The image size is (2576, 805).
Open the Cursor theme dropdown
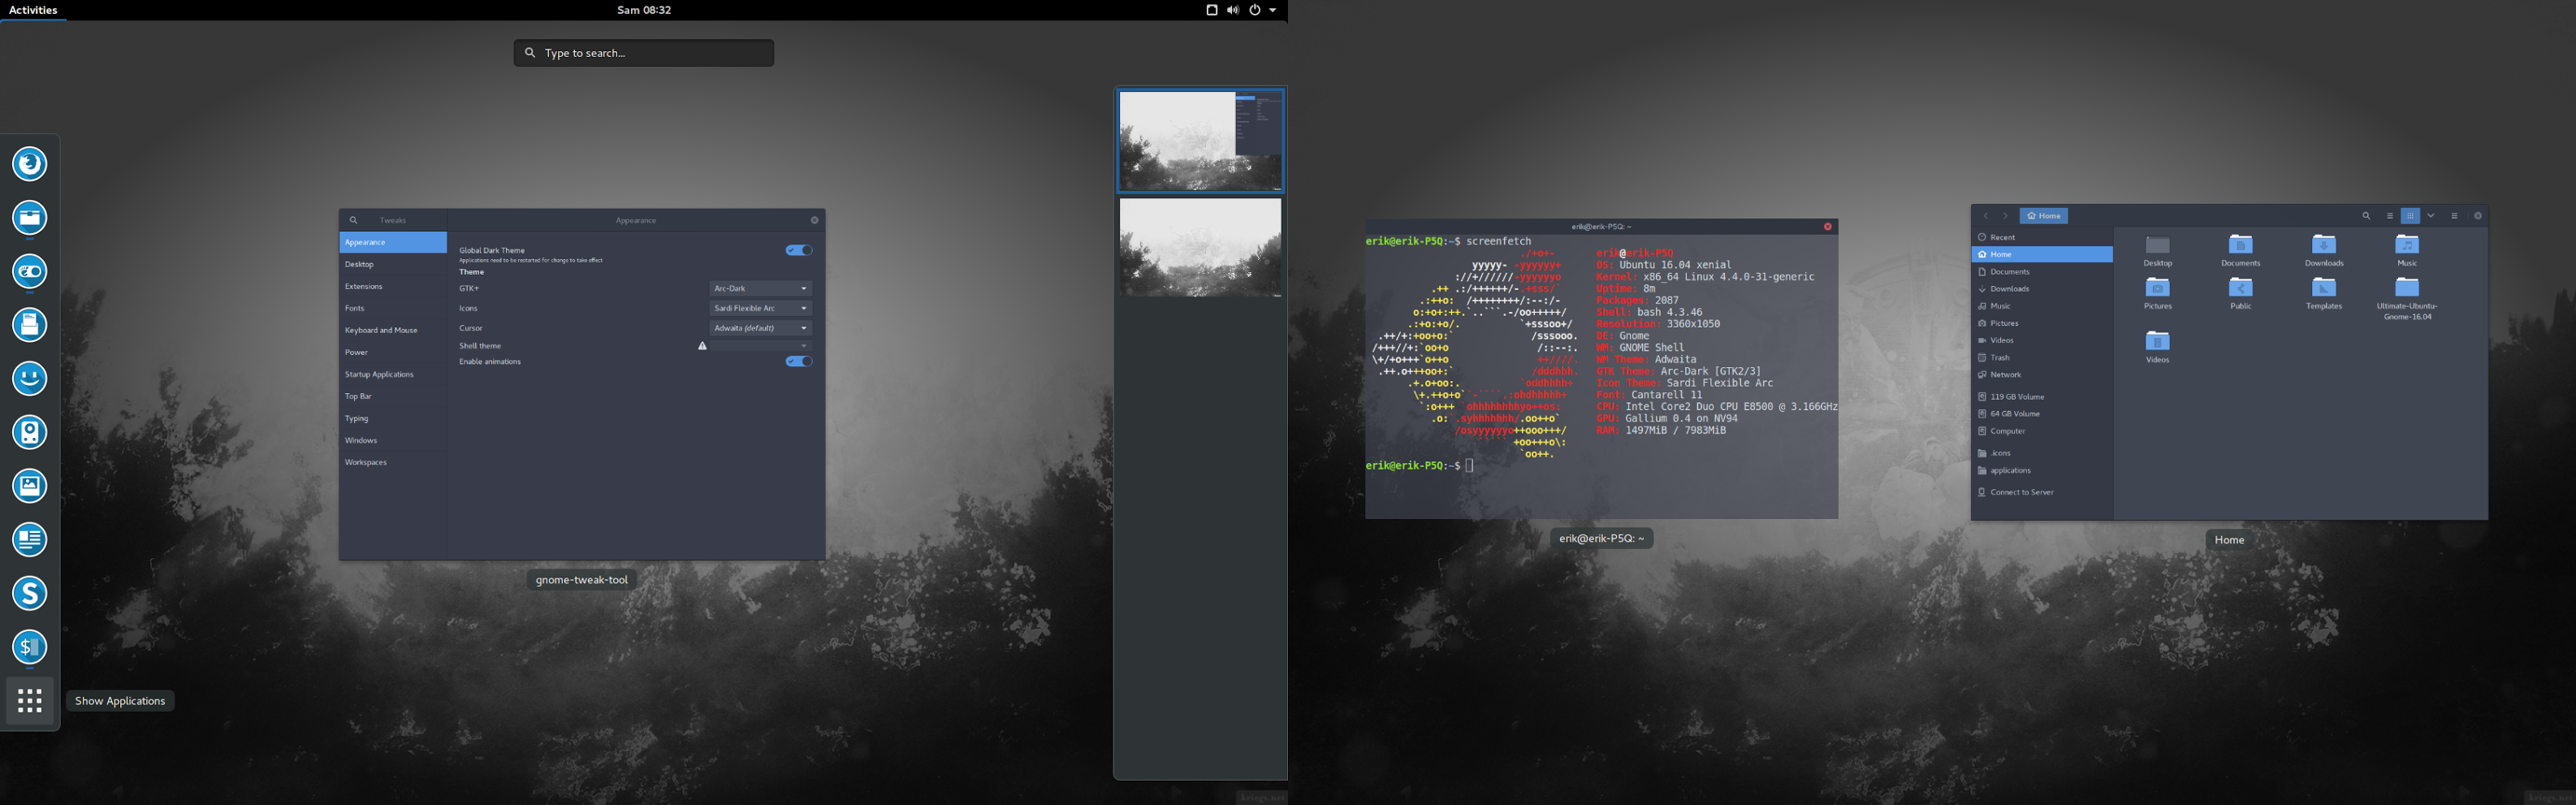(x=760, y=328)
